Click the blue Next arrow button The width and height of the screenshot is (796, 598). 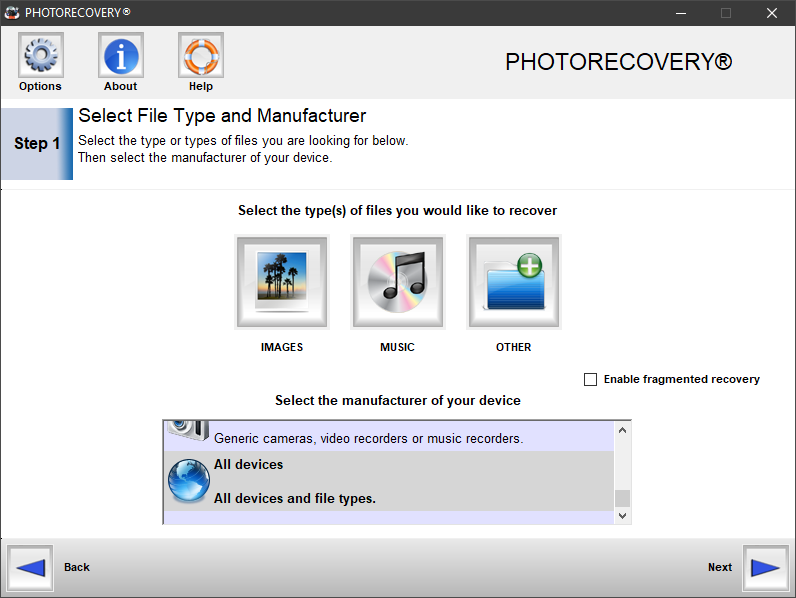766,568
